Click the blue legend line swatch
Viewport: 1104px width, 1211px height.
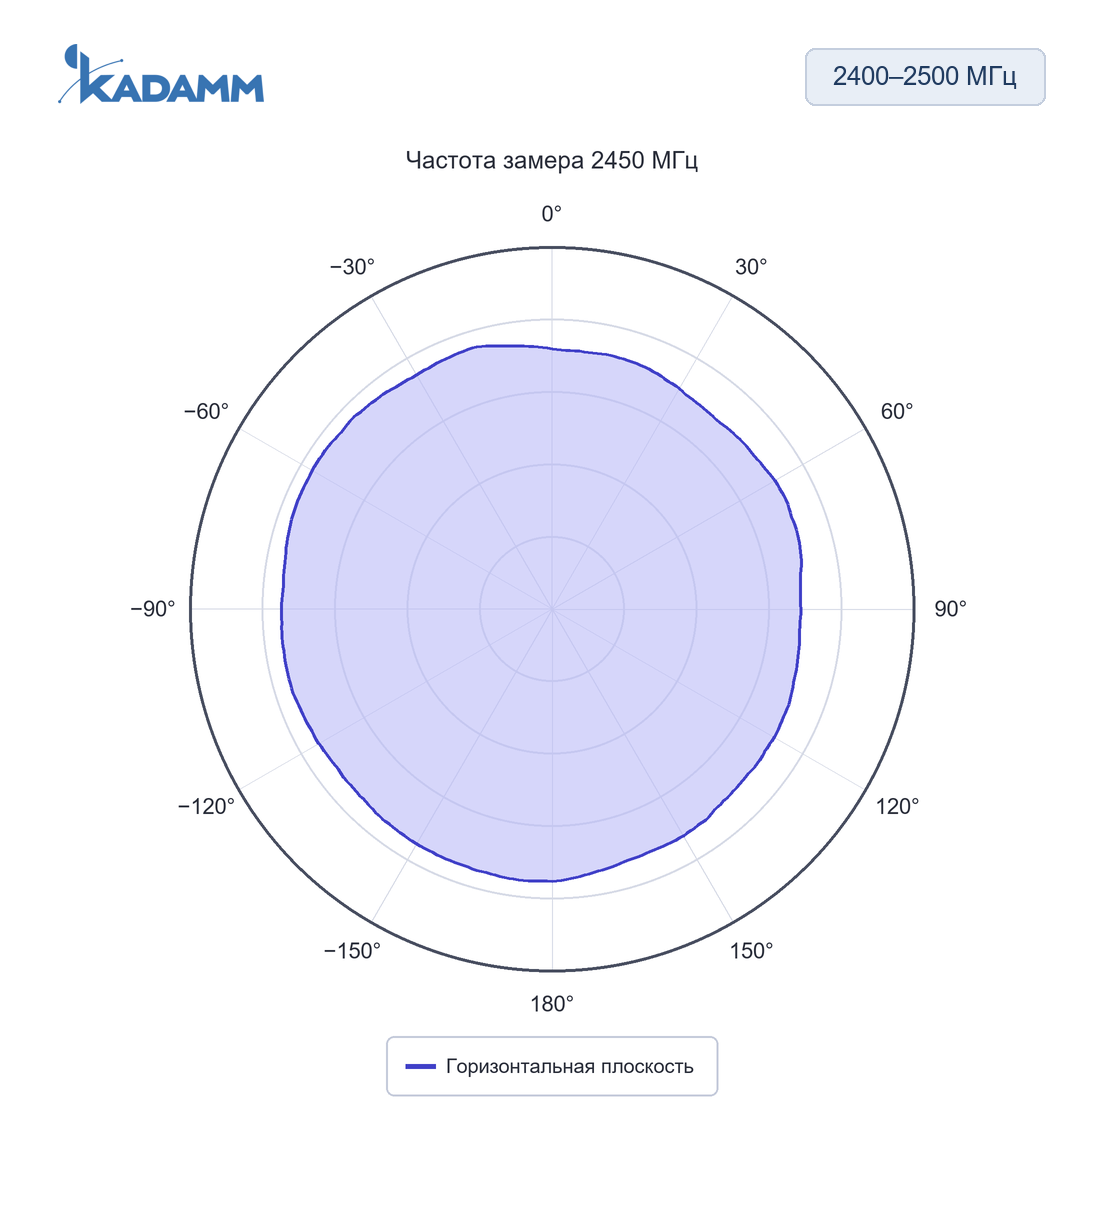pos(420,1067)
